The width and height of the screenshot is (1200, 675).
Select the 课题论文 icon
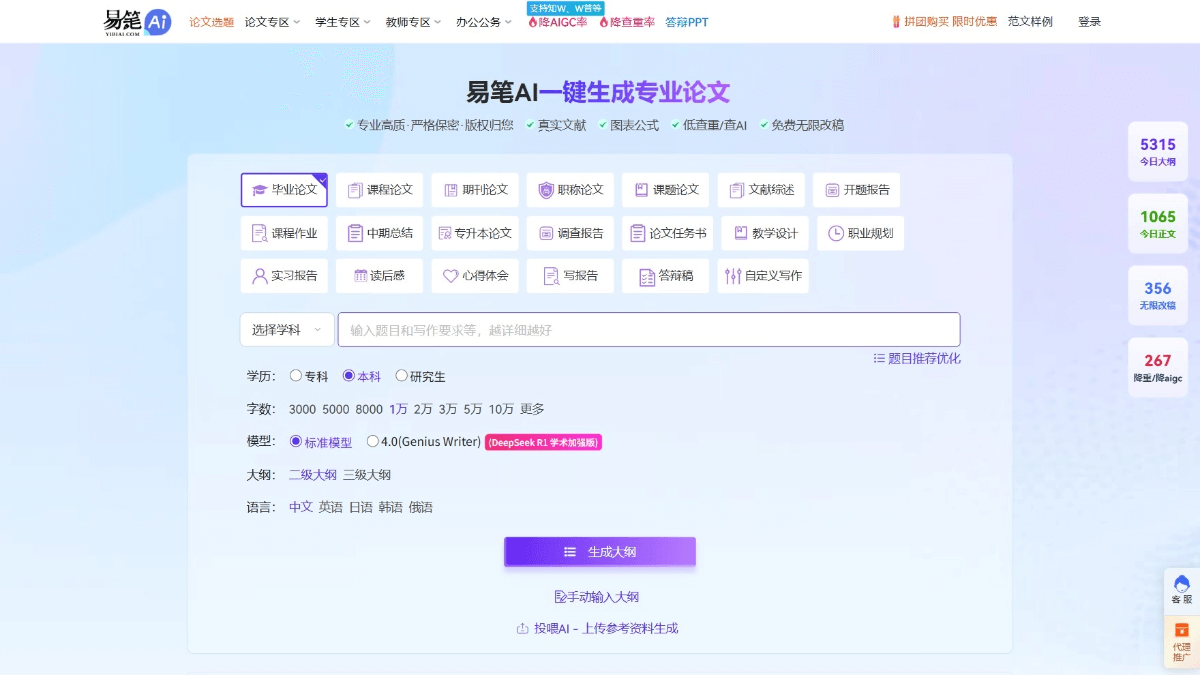pos(641,190)
